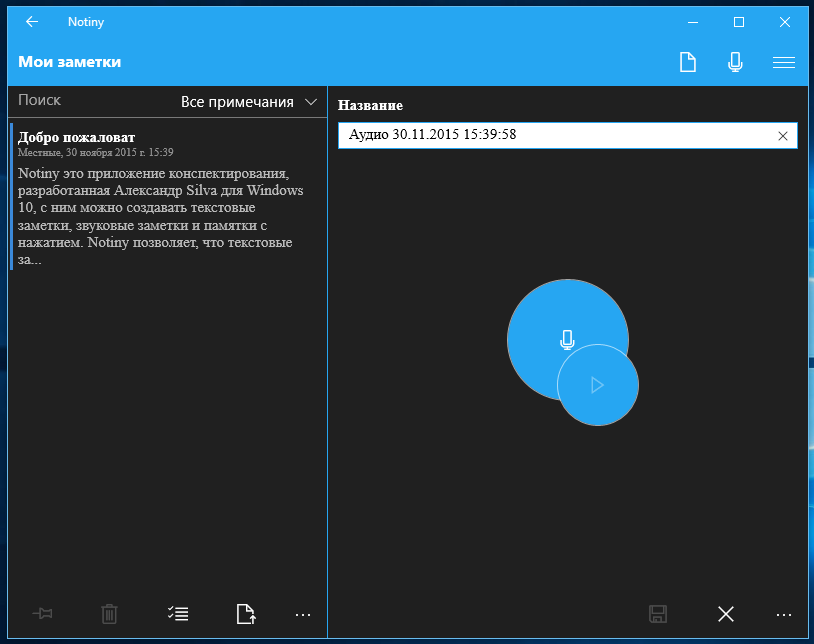The image size is (814, 644).
Task: Select the 'Добро пожаловат' note
Action: [168, 196]
